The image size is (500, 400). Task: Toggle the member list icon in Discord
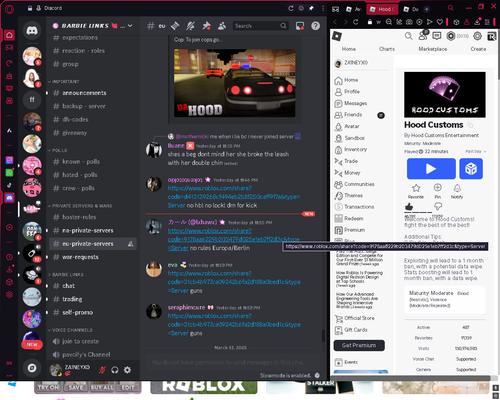[222, 26]
